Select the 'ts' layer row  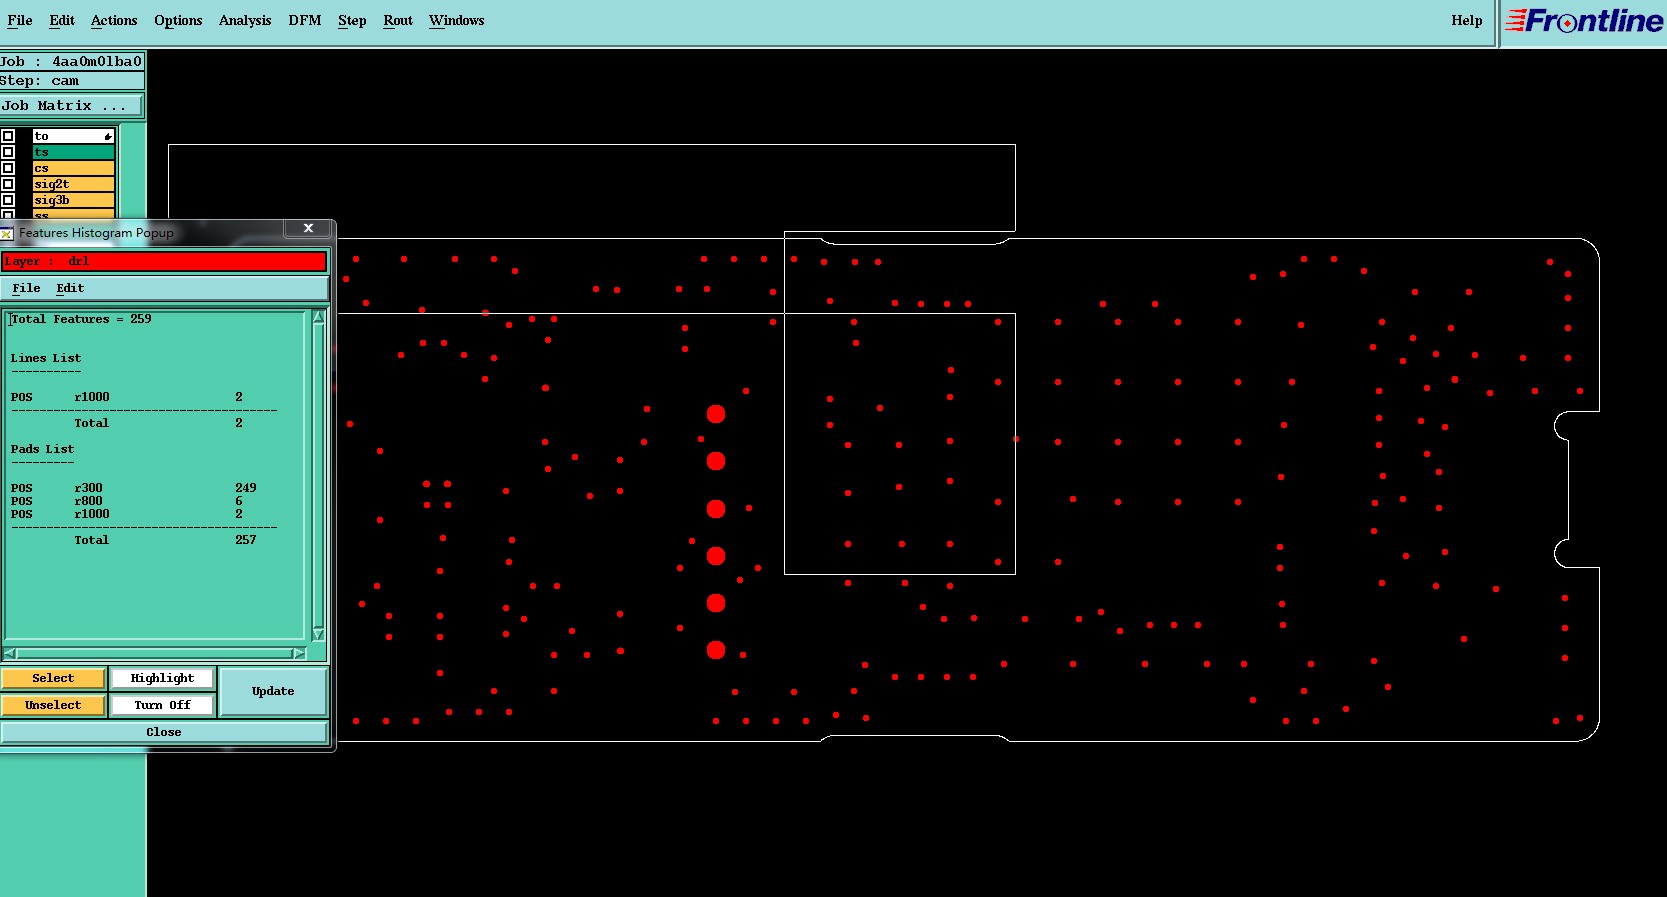pos(74,152)
